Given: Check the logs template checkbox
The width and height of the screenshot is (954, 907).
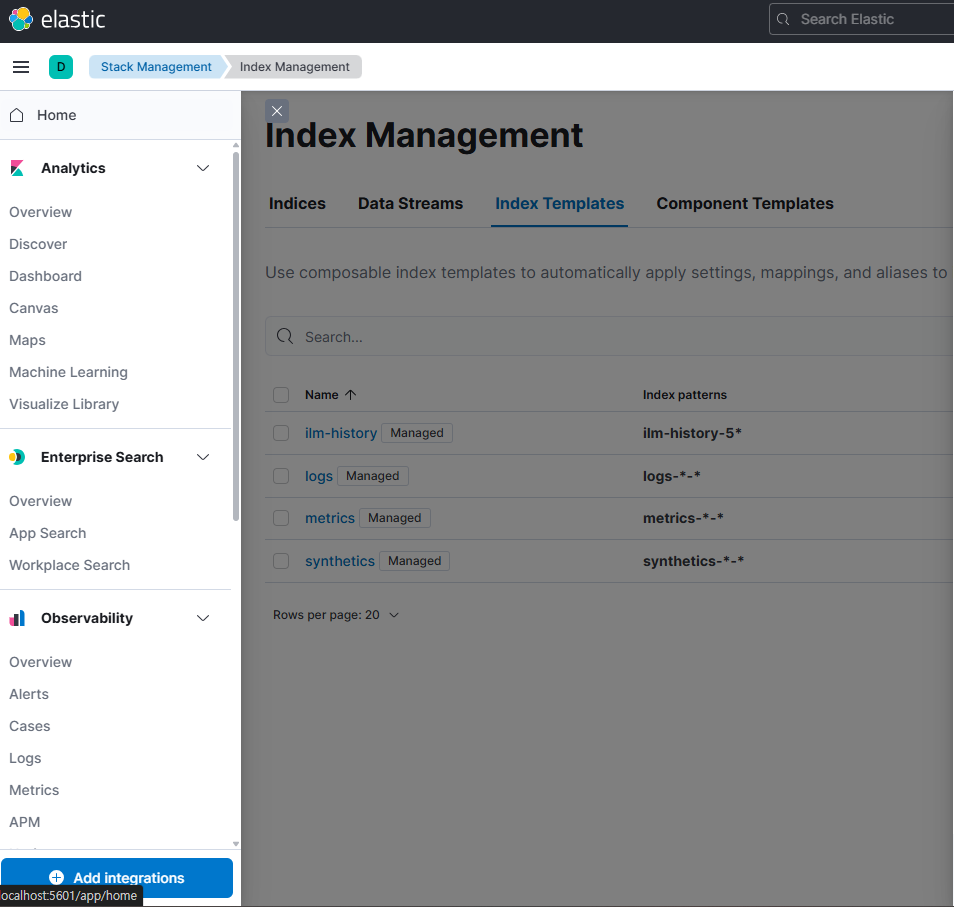Looking at the screenshot, I should [x=281, y=476].
